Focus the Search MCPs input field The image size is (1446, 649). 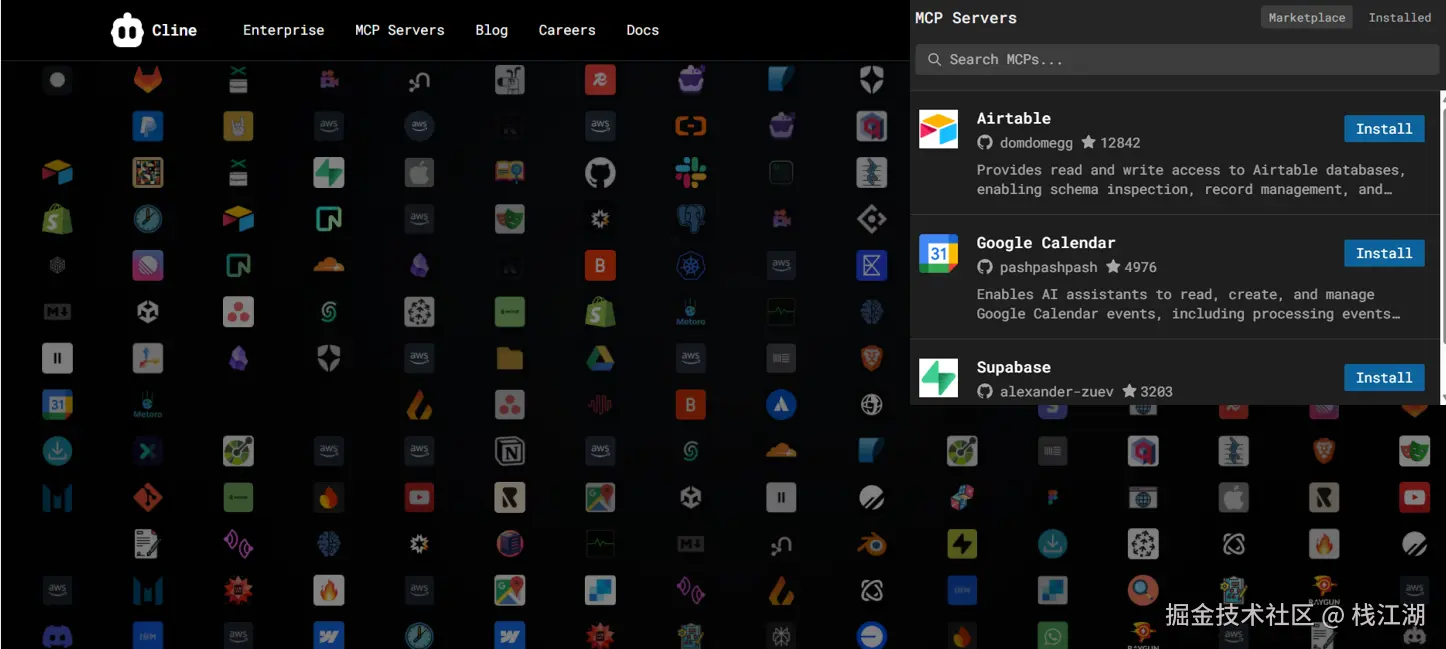1177,60
